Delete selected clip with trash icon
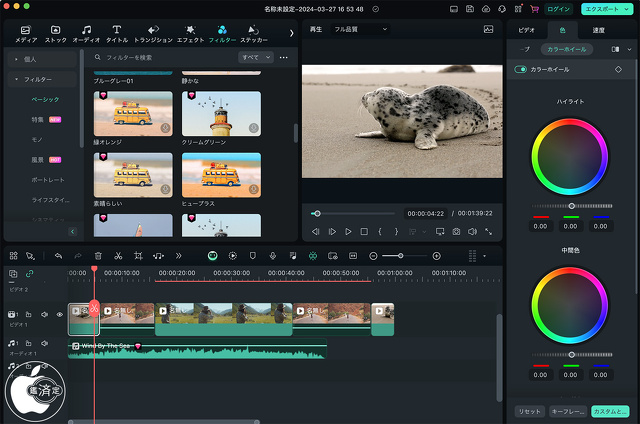Screen dimensions: 640x424 pyautogui.click(x=98, y=256)
